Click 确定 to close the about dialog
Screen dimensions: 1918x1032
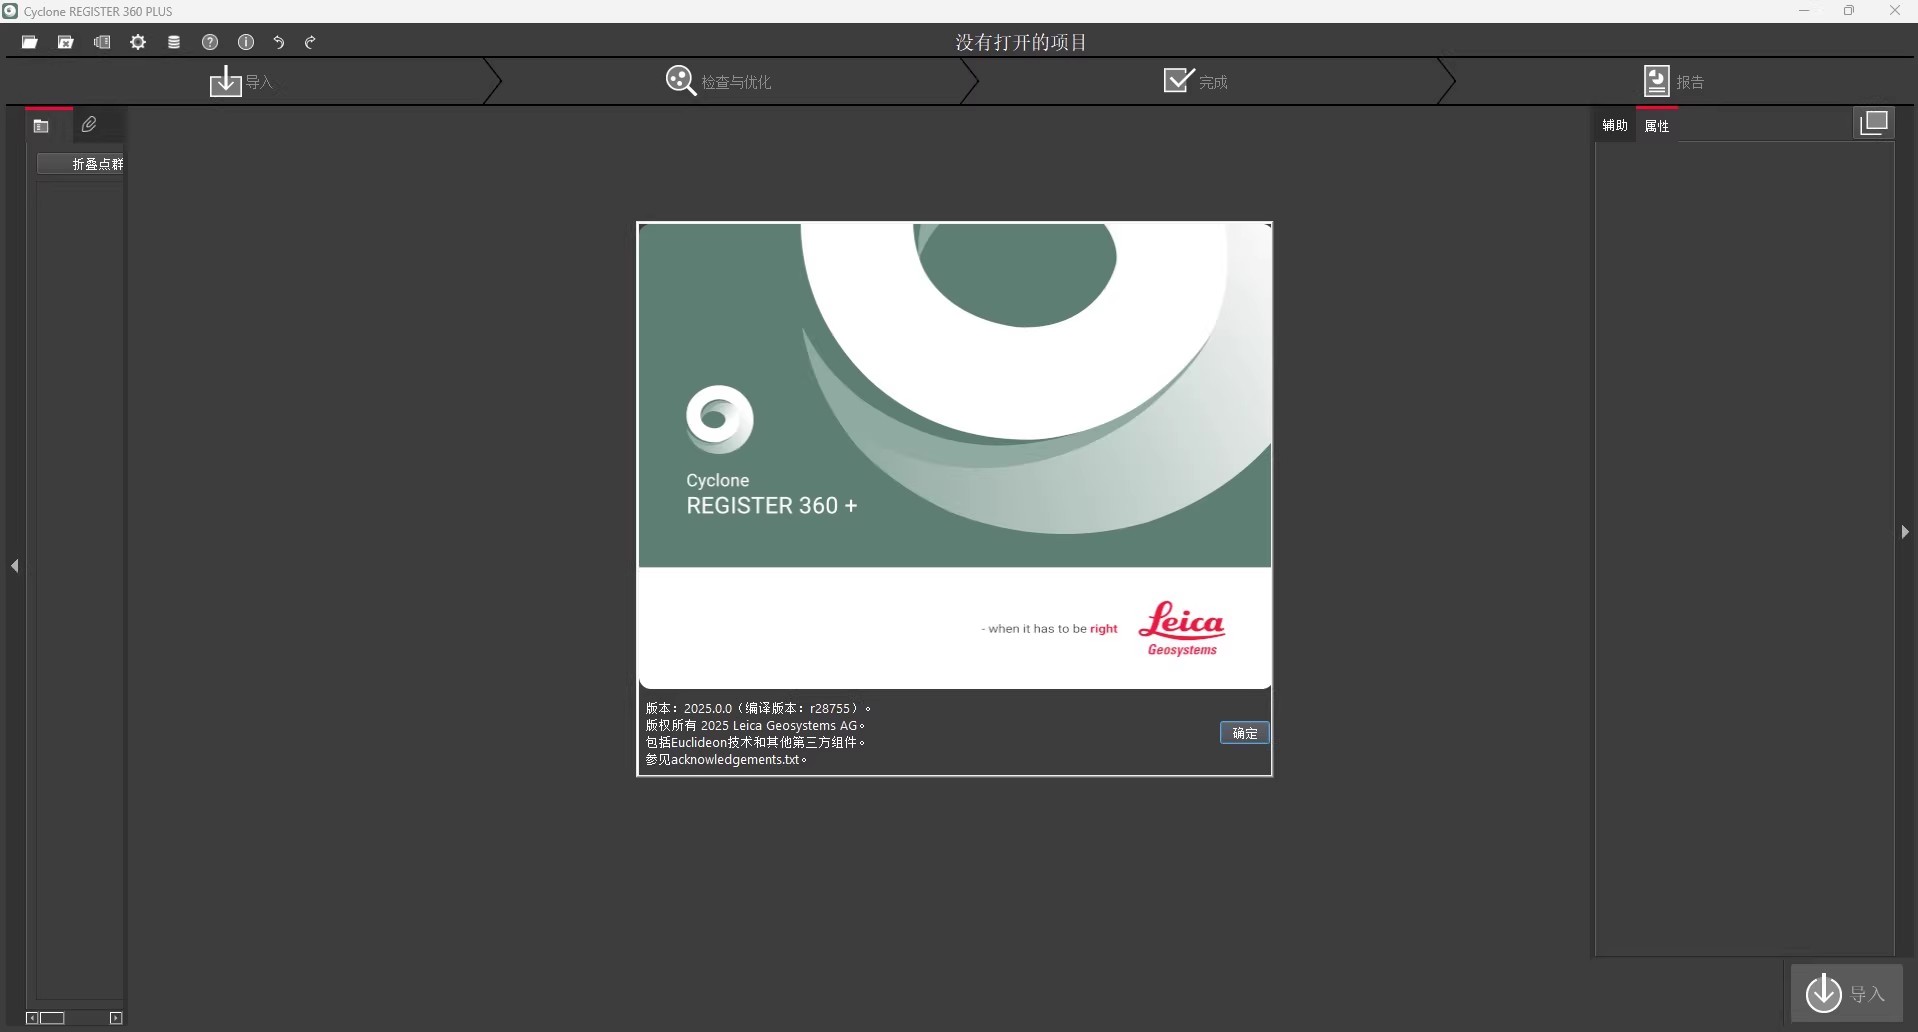click(x=1245, y=733)
